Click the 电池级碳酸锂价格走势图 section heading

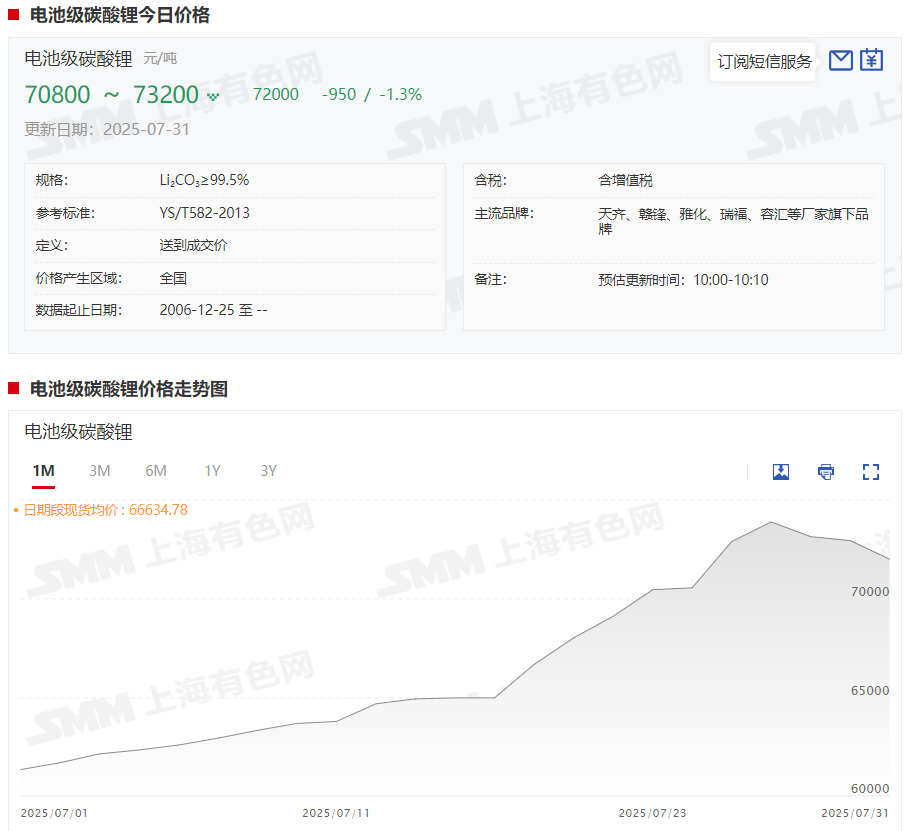[128, 389]
